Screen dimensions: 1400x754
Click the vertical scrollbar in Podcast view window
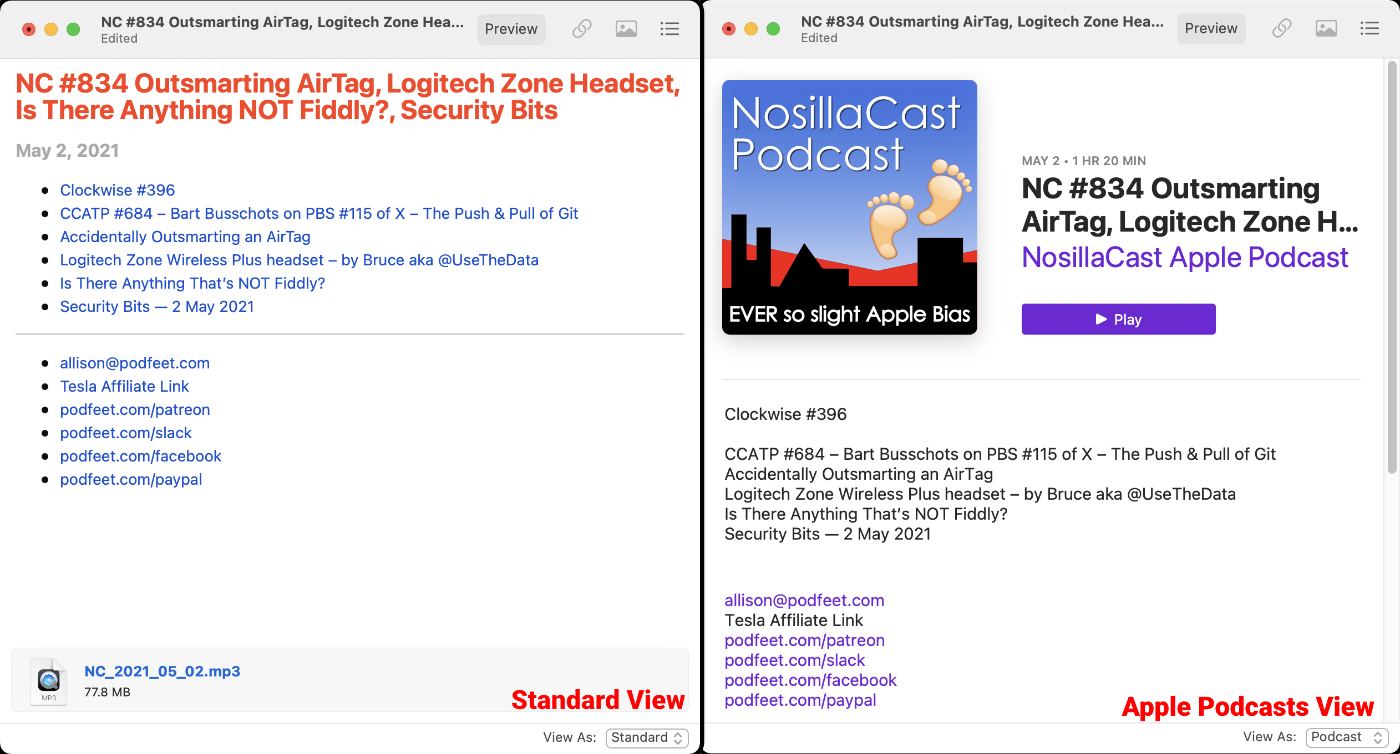tap(1392, 267)
